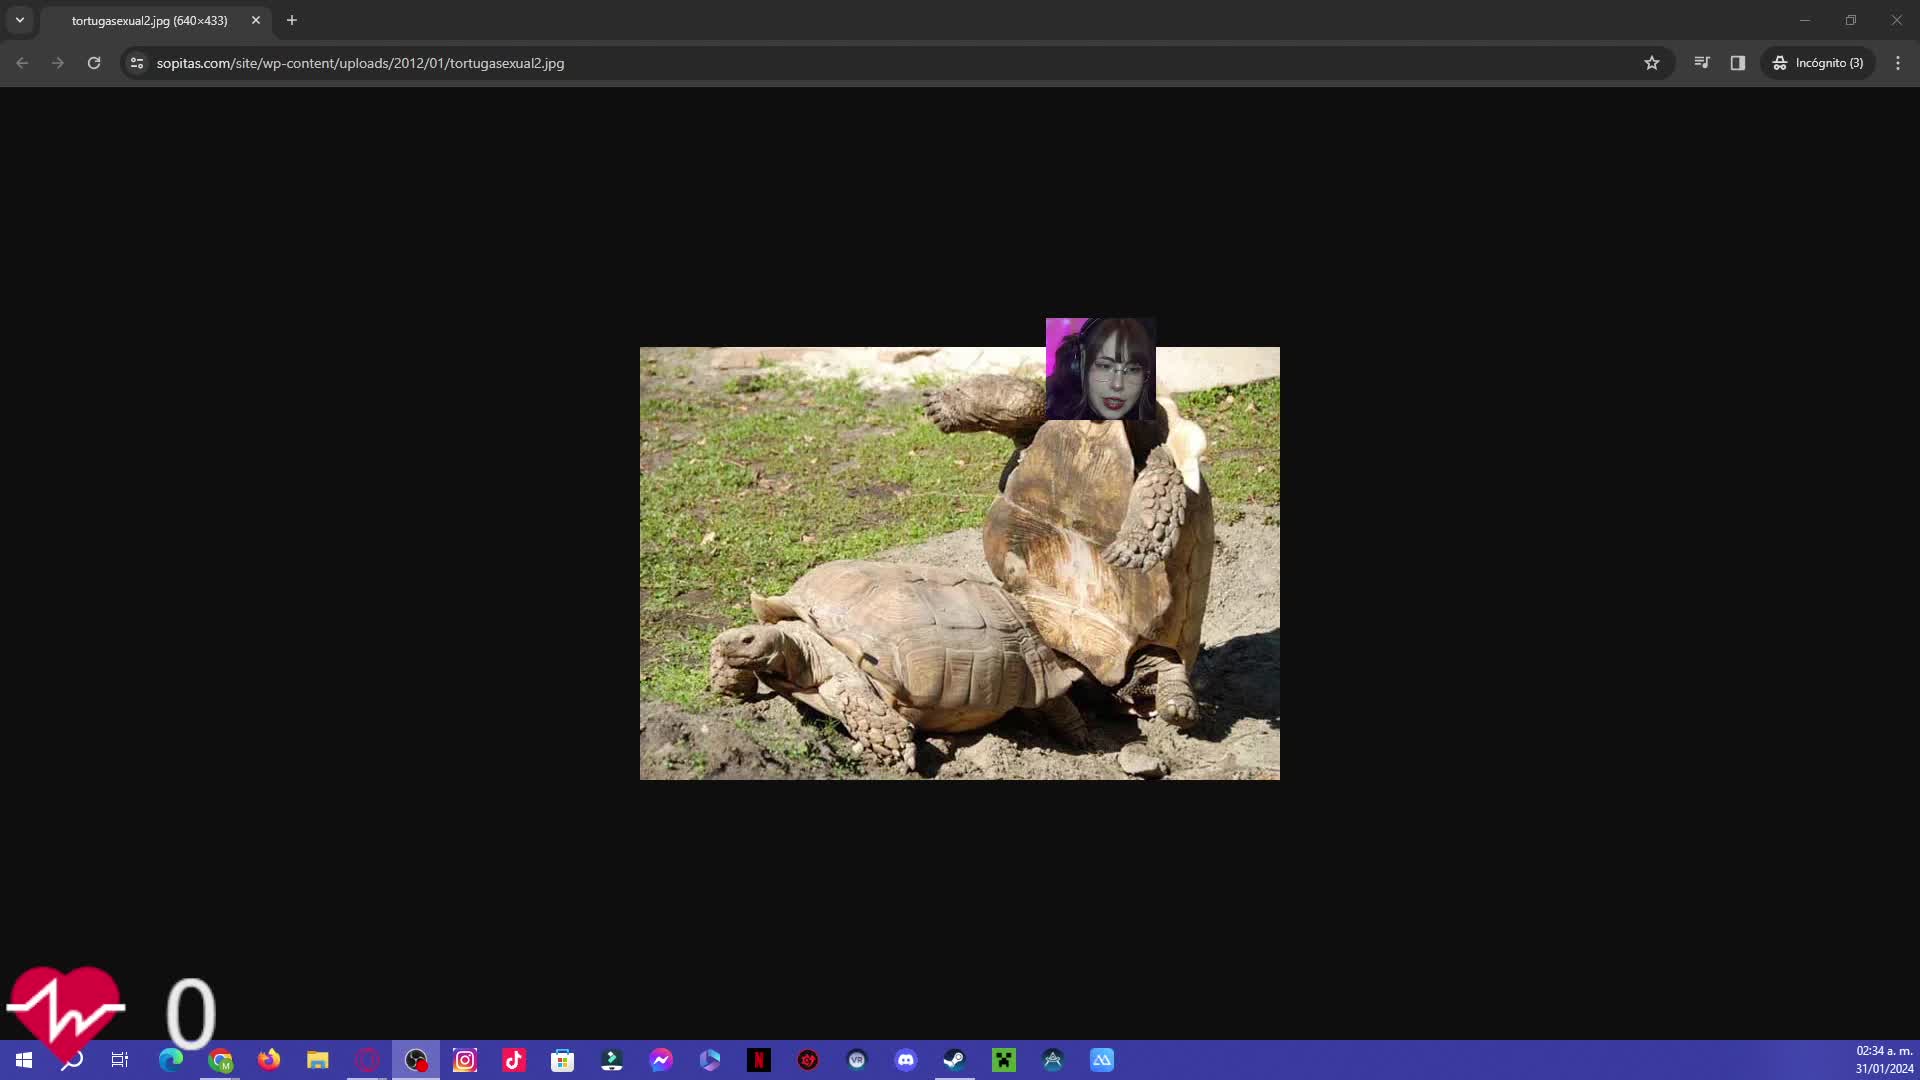Click the tortoise image
The height and width of the screenshot is (1080, 1920).
[x=960, y=563]
